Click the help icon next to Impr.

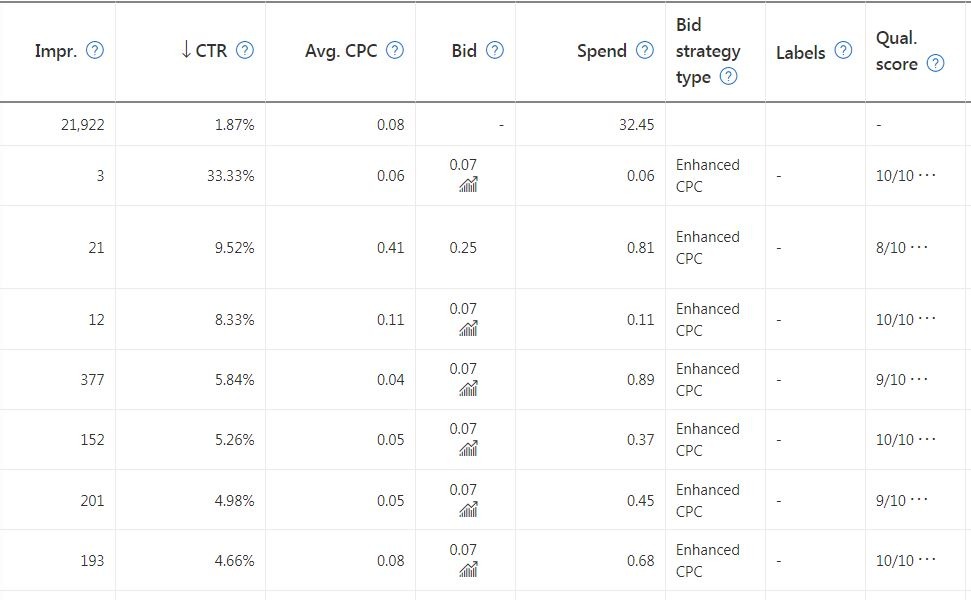95,51
